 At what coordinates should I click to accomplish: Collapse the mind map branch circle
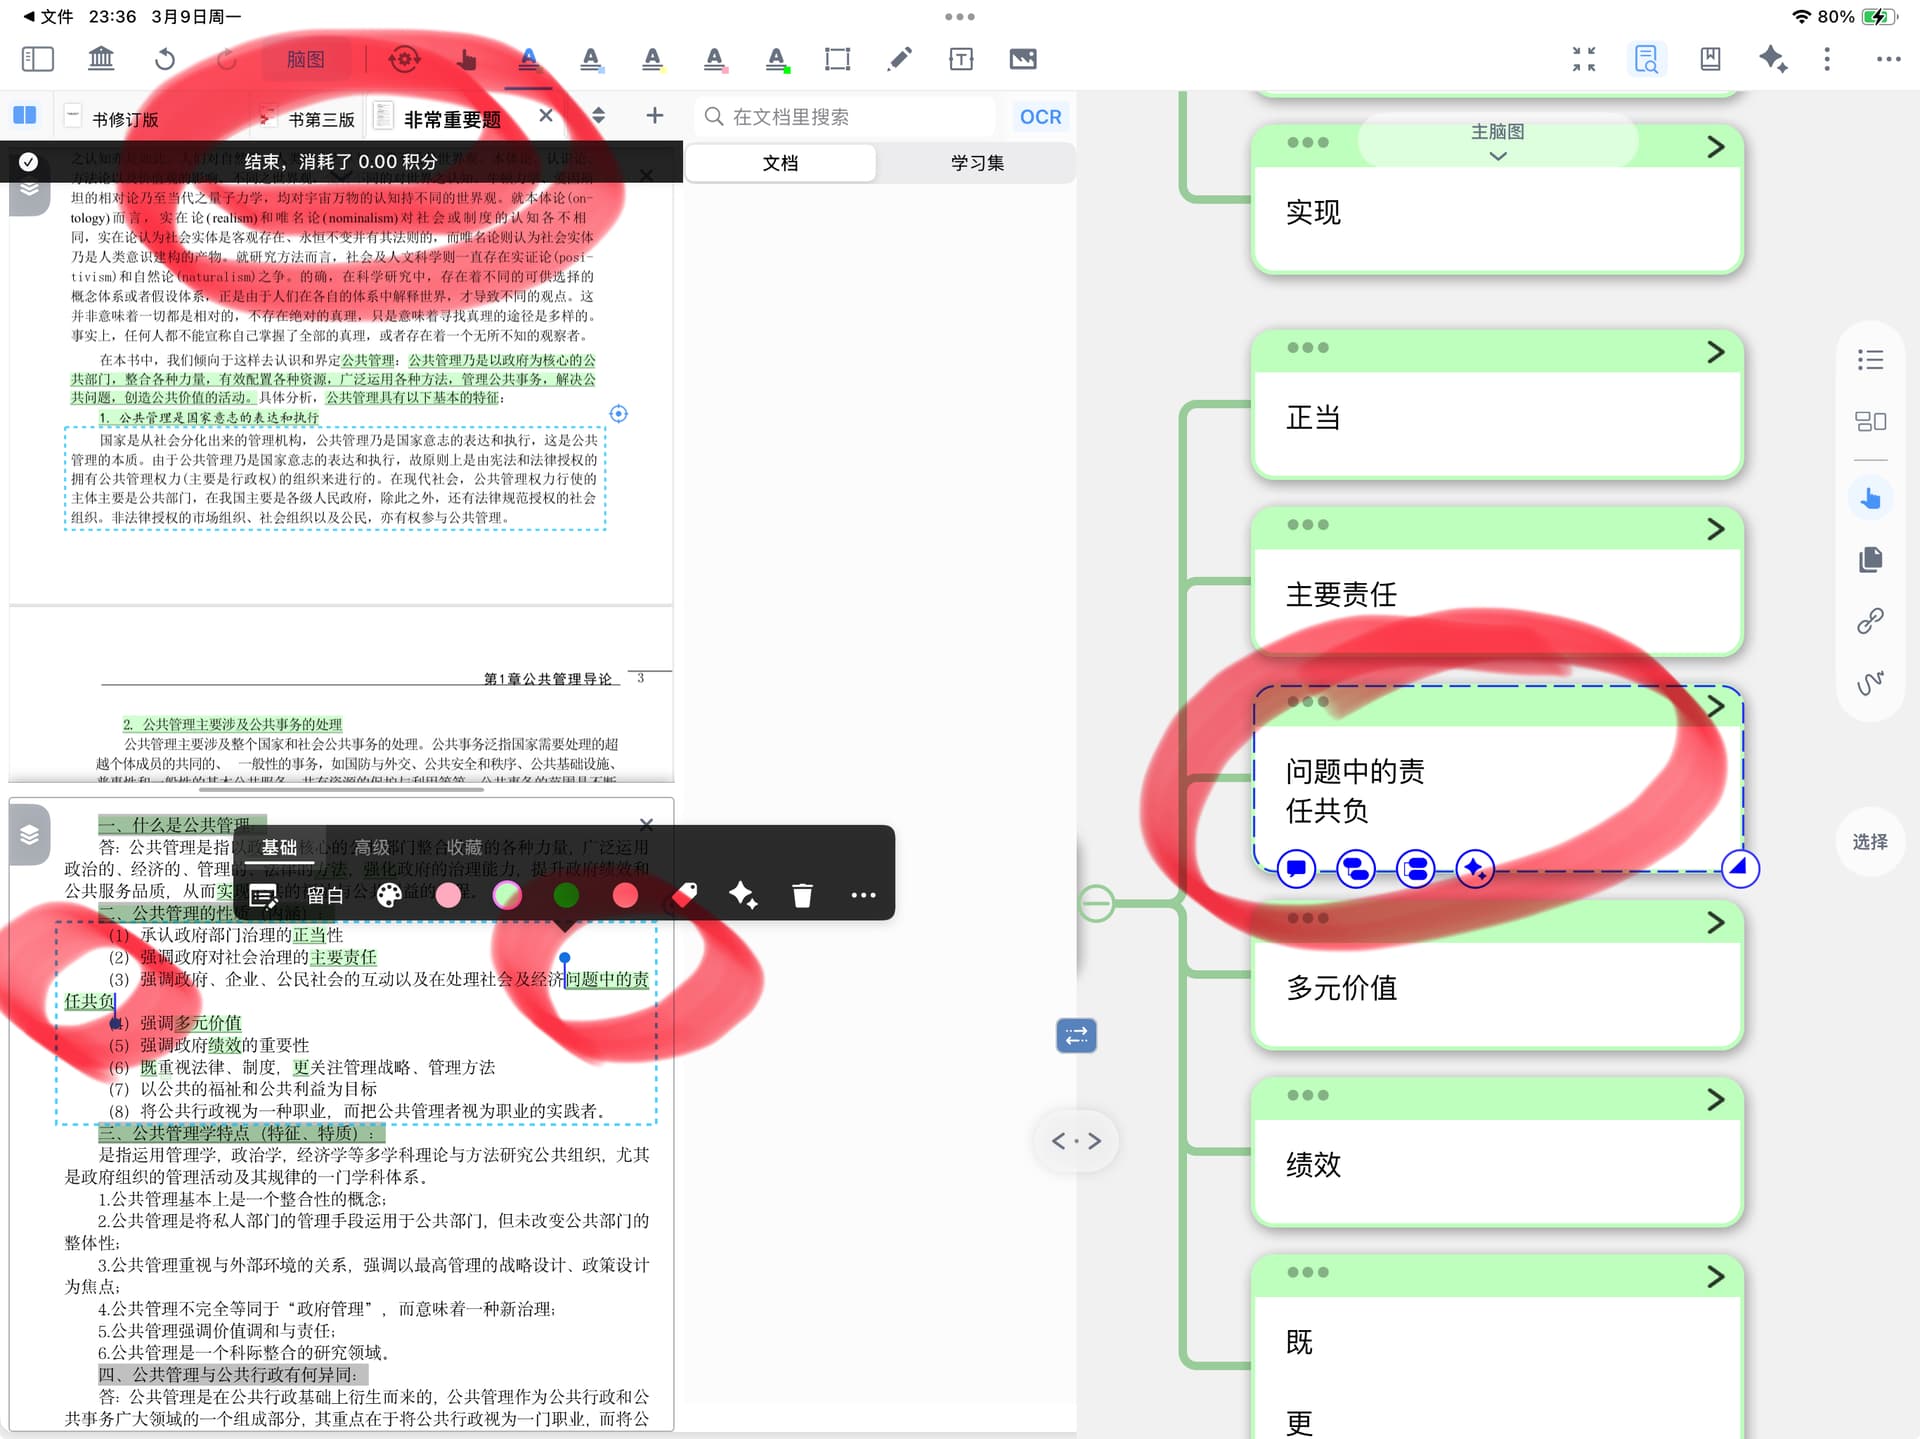1096,903
